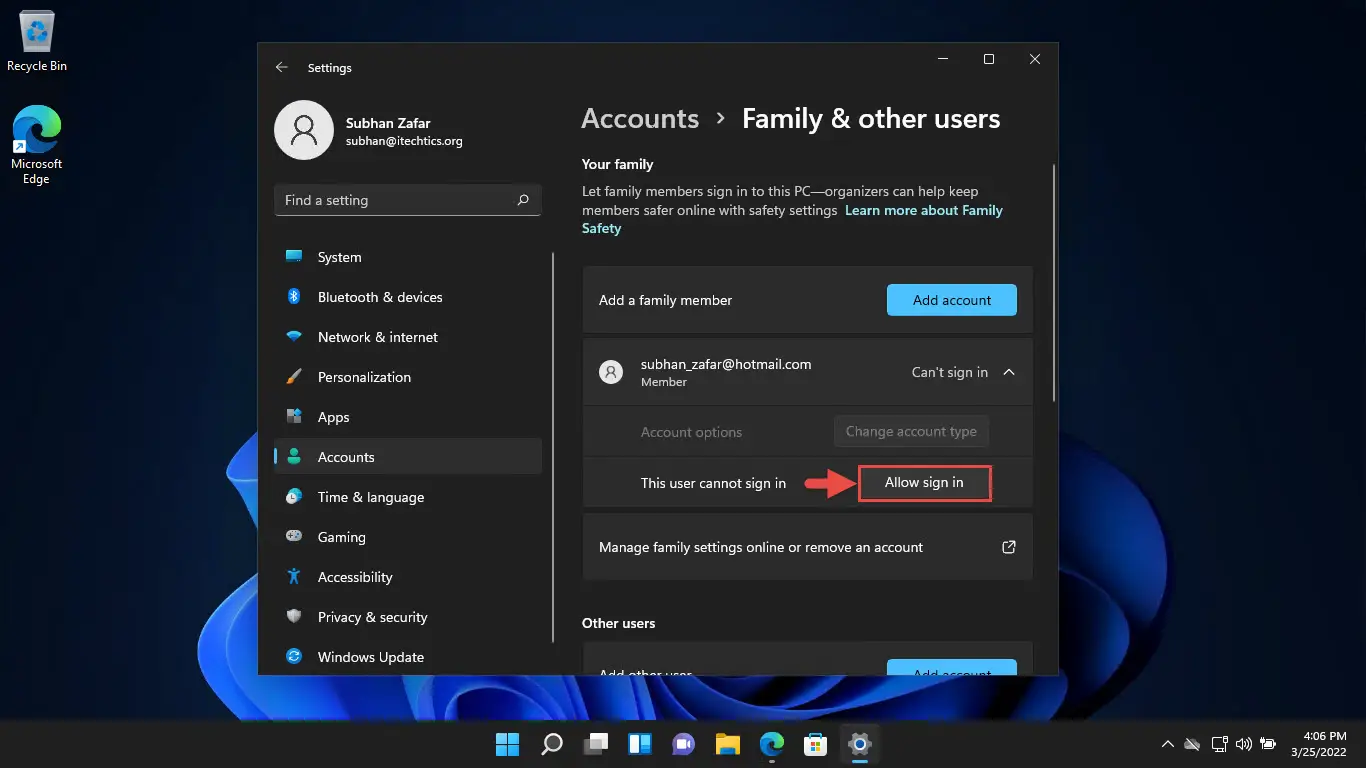
Task: Open File Explorer from the taskbar
Action: (x=728, y=744)
